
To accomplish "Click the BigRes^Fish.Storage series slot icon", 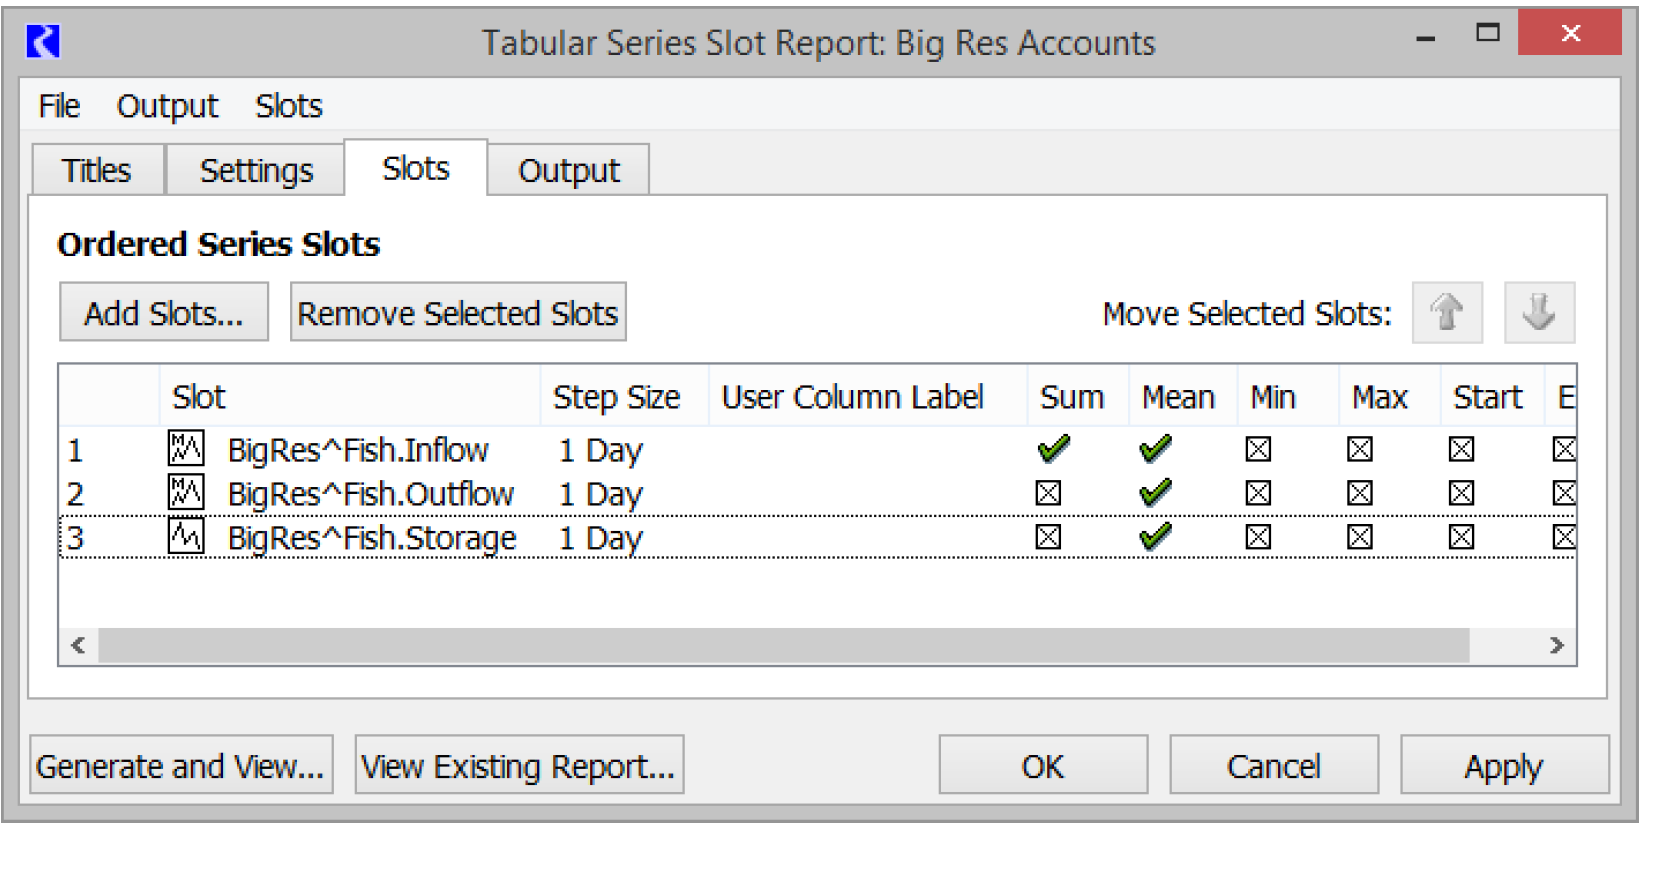I will [186, 537].
